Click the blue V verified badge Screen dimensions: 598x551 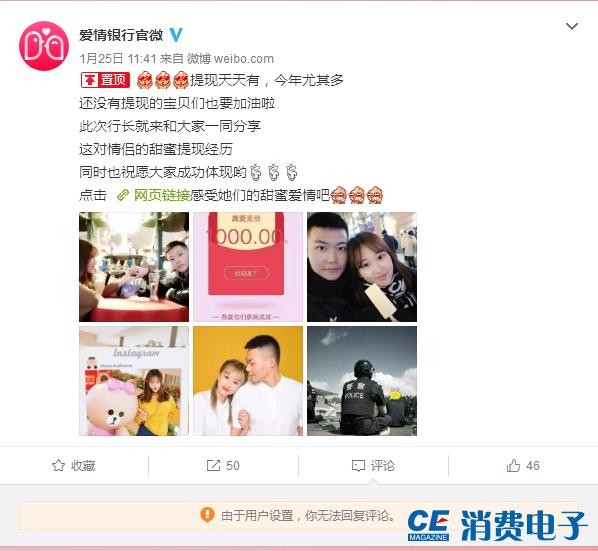[176, 35]
